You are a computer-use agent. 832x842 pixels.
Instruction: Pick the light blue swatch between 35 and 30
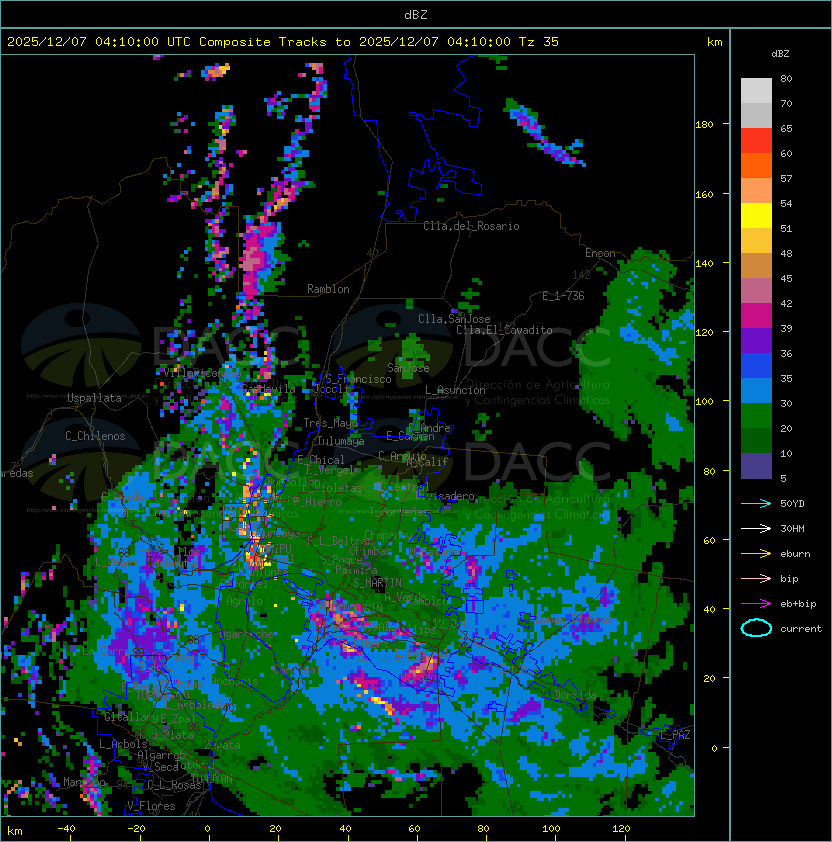[756, 391]
